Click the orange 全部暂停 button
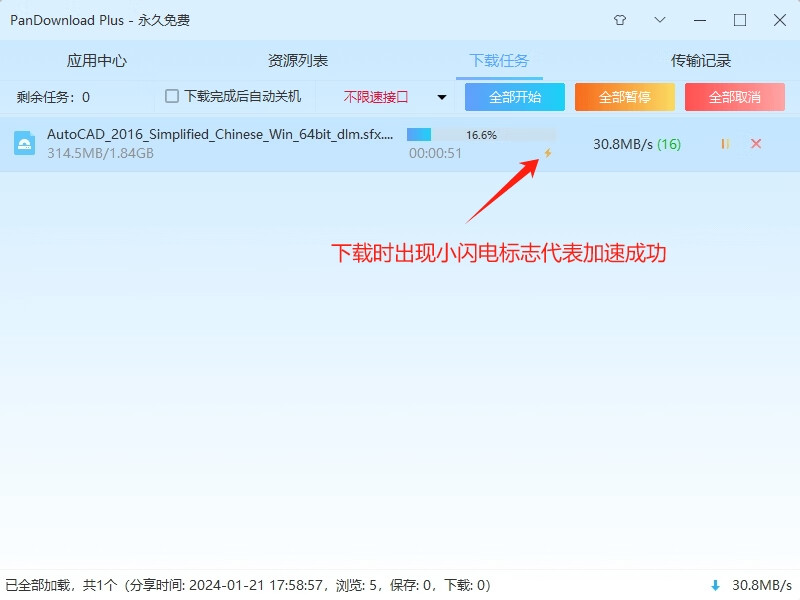The image size is (800, 600). [x=625, y=97]
